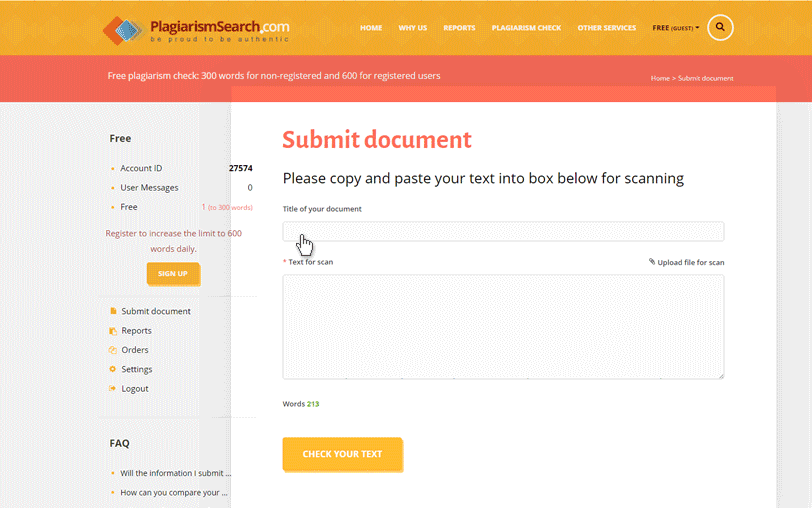812x508 pixels.
Task: Click inside the Text for scan box
Action: point(503,327)
